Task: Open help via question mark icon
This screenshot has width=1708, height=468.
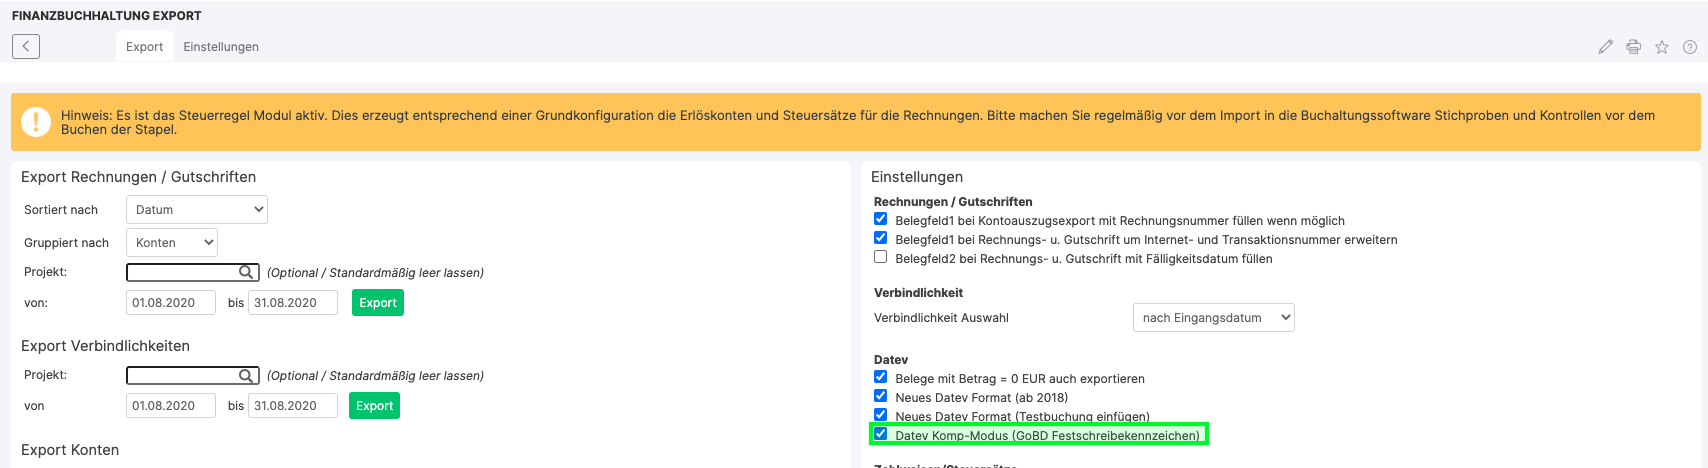Action: coord(1690,47)
